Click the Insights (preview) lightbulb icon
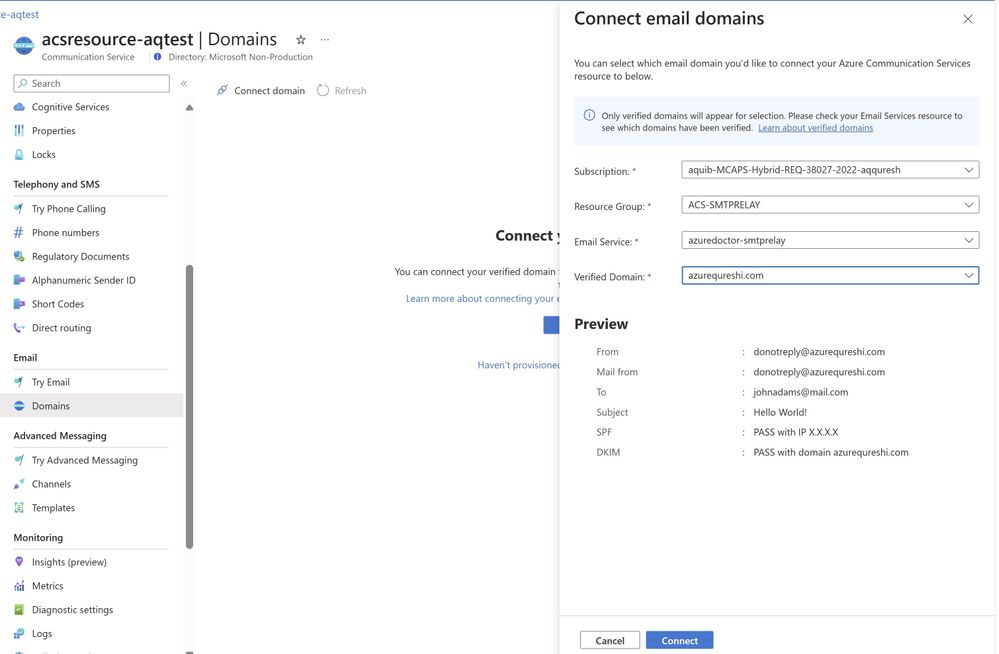This screenshot has width=999, height=654. point(19,562)
